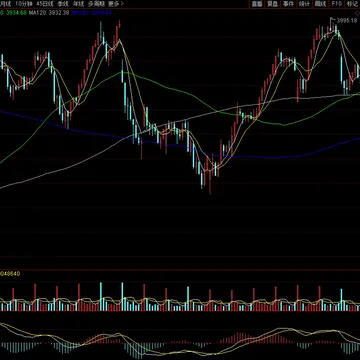Activate the 画线 drawing tool button
Image resolution: width=360 pixels, height=360 pixels.
click(x=320, y=4)
